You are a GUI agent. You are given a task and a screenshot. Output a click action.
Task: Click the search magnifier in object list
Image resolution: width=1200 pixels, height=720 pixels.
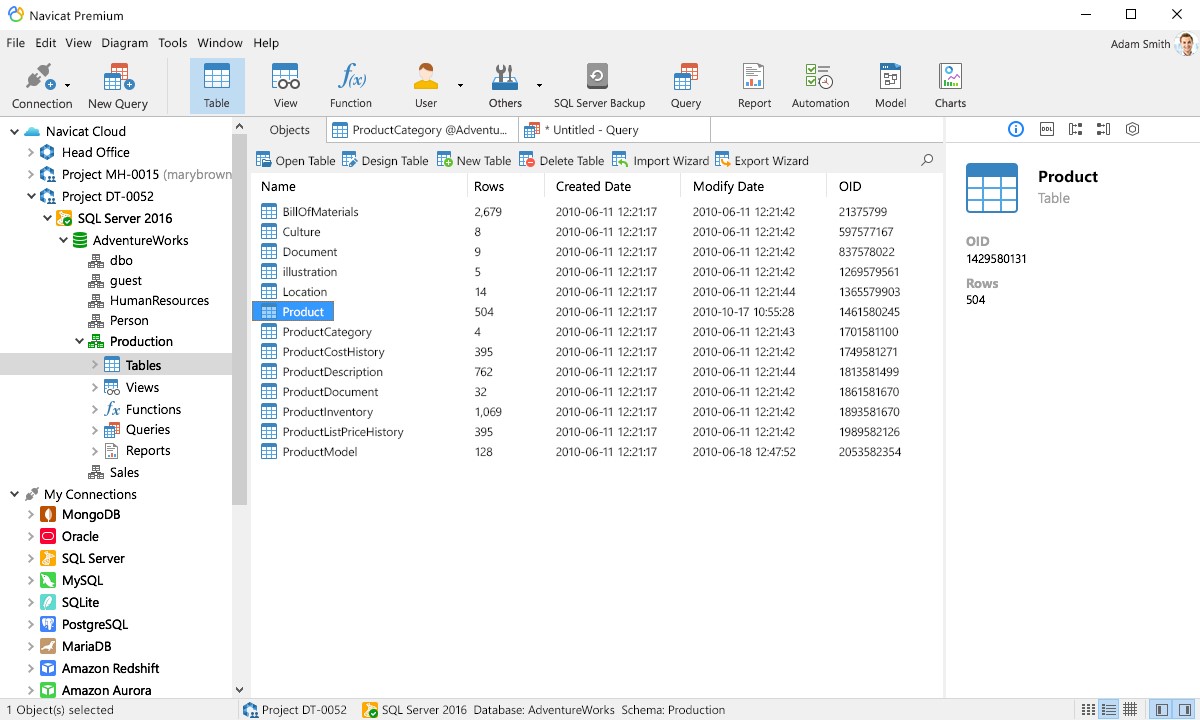[927, 160]
